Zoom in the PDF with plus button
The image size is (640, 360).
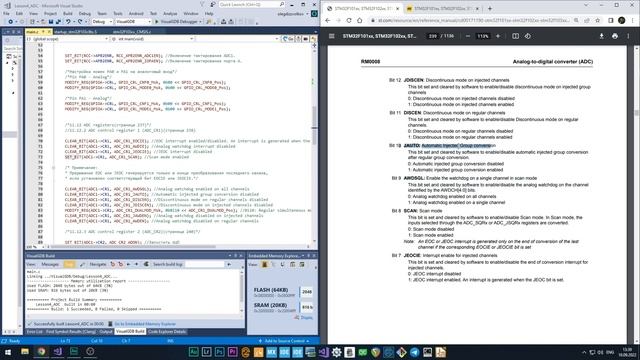498,36
